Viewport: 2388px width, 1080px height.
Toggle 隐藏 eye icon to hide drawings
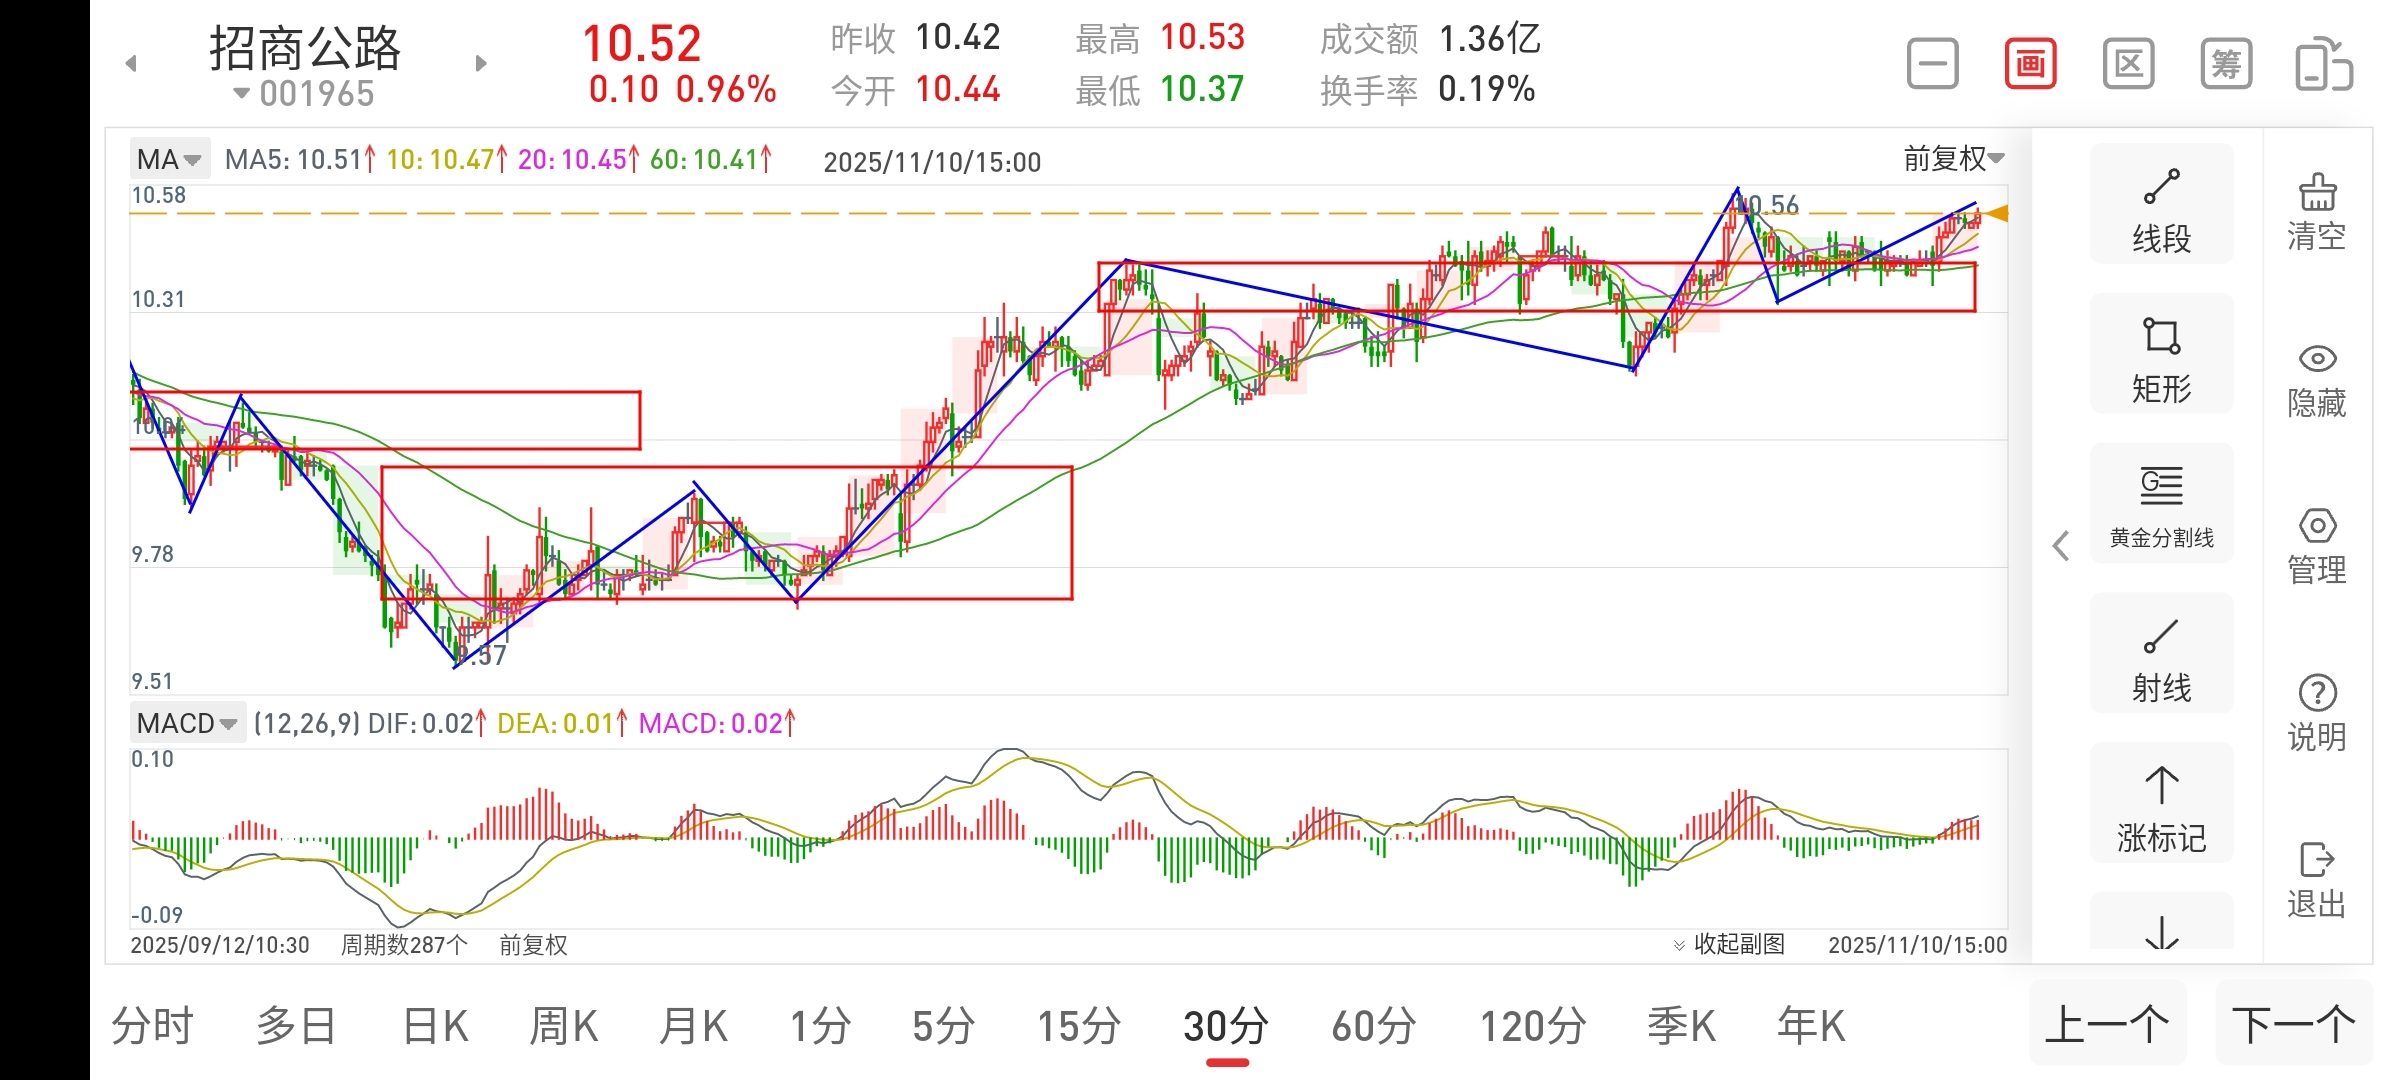tap(2316, 378)
